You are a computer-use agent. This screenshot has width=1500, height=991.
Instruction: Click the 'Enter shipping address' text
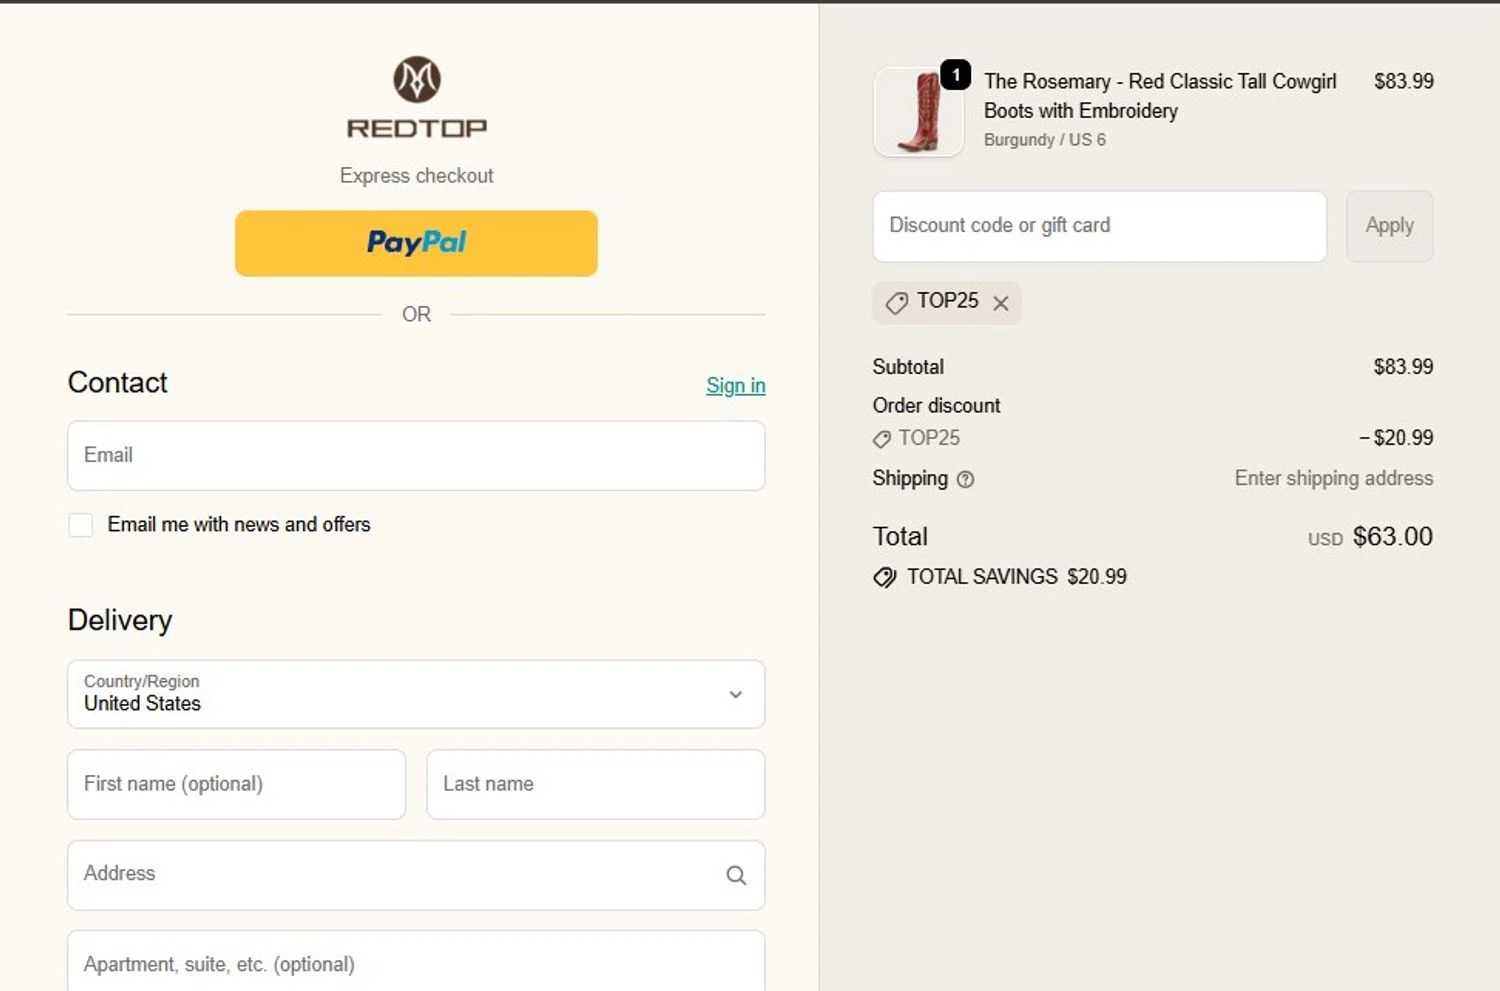coord(1333,479)
